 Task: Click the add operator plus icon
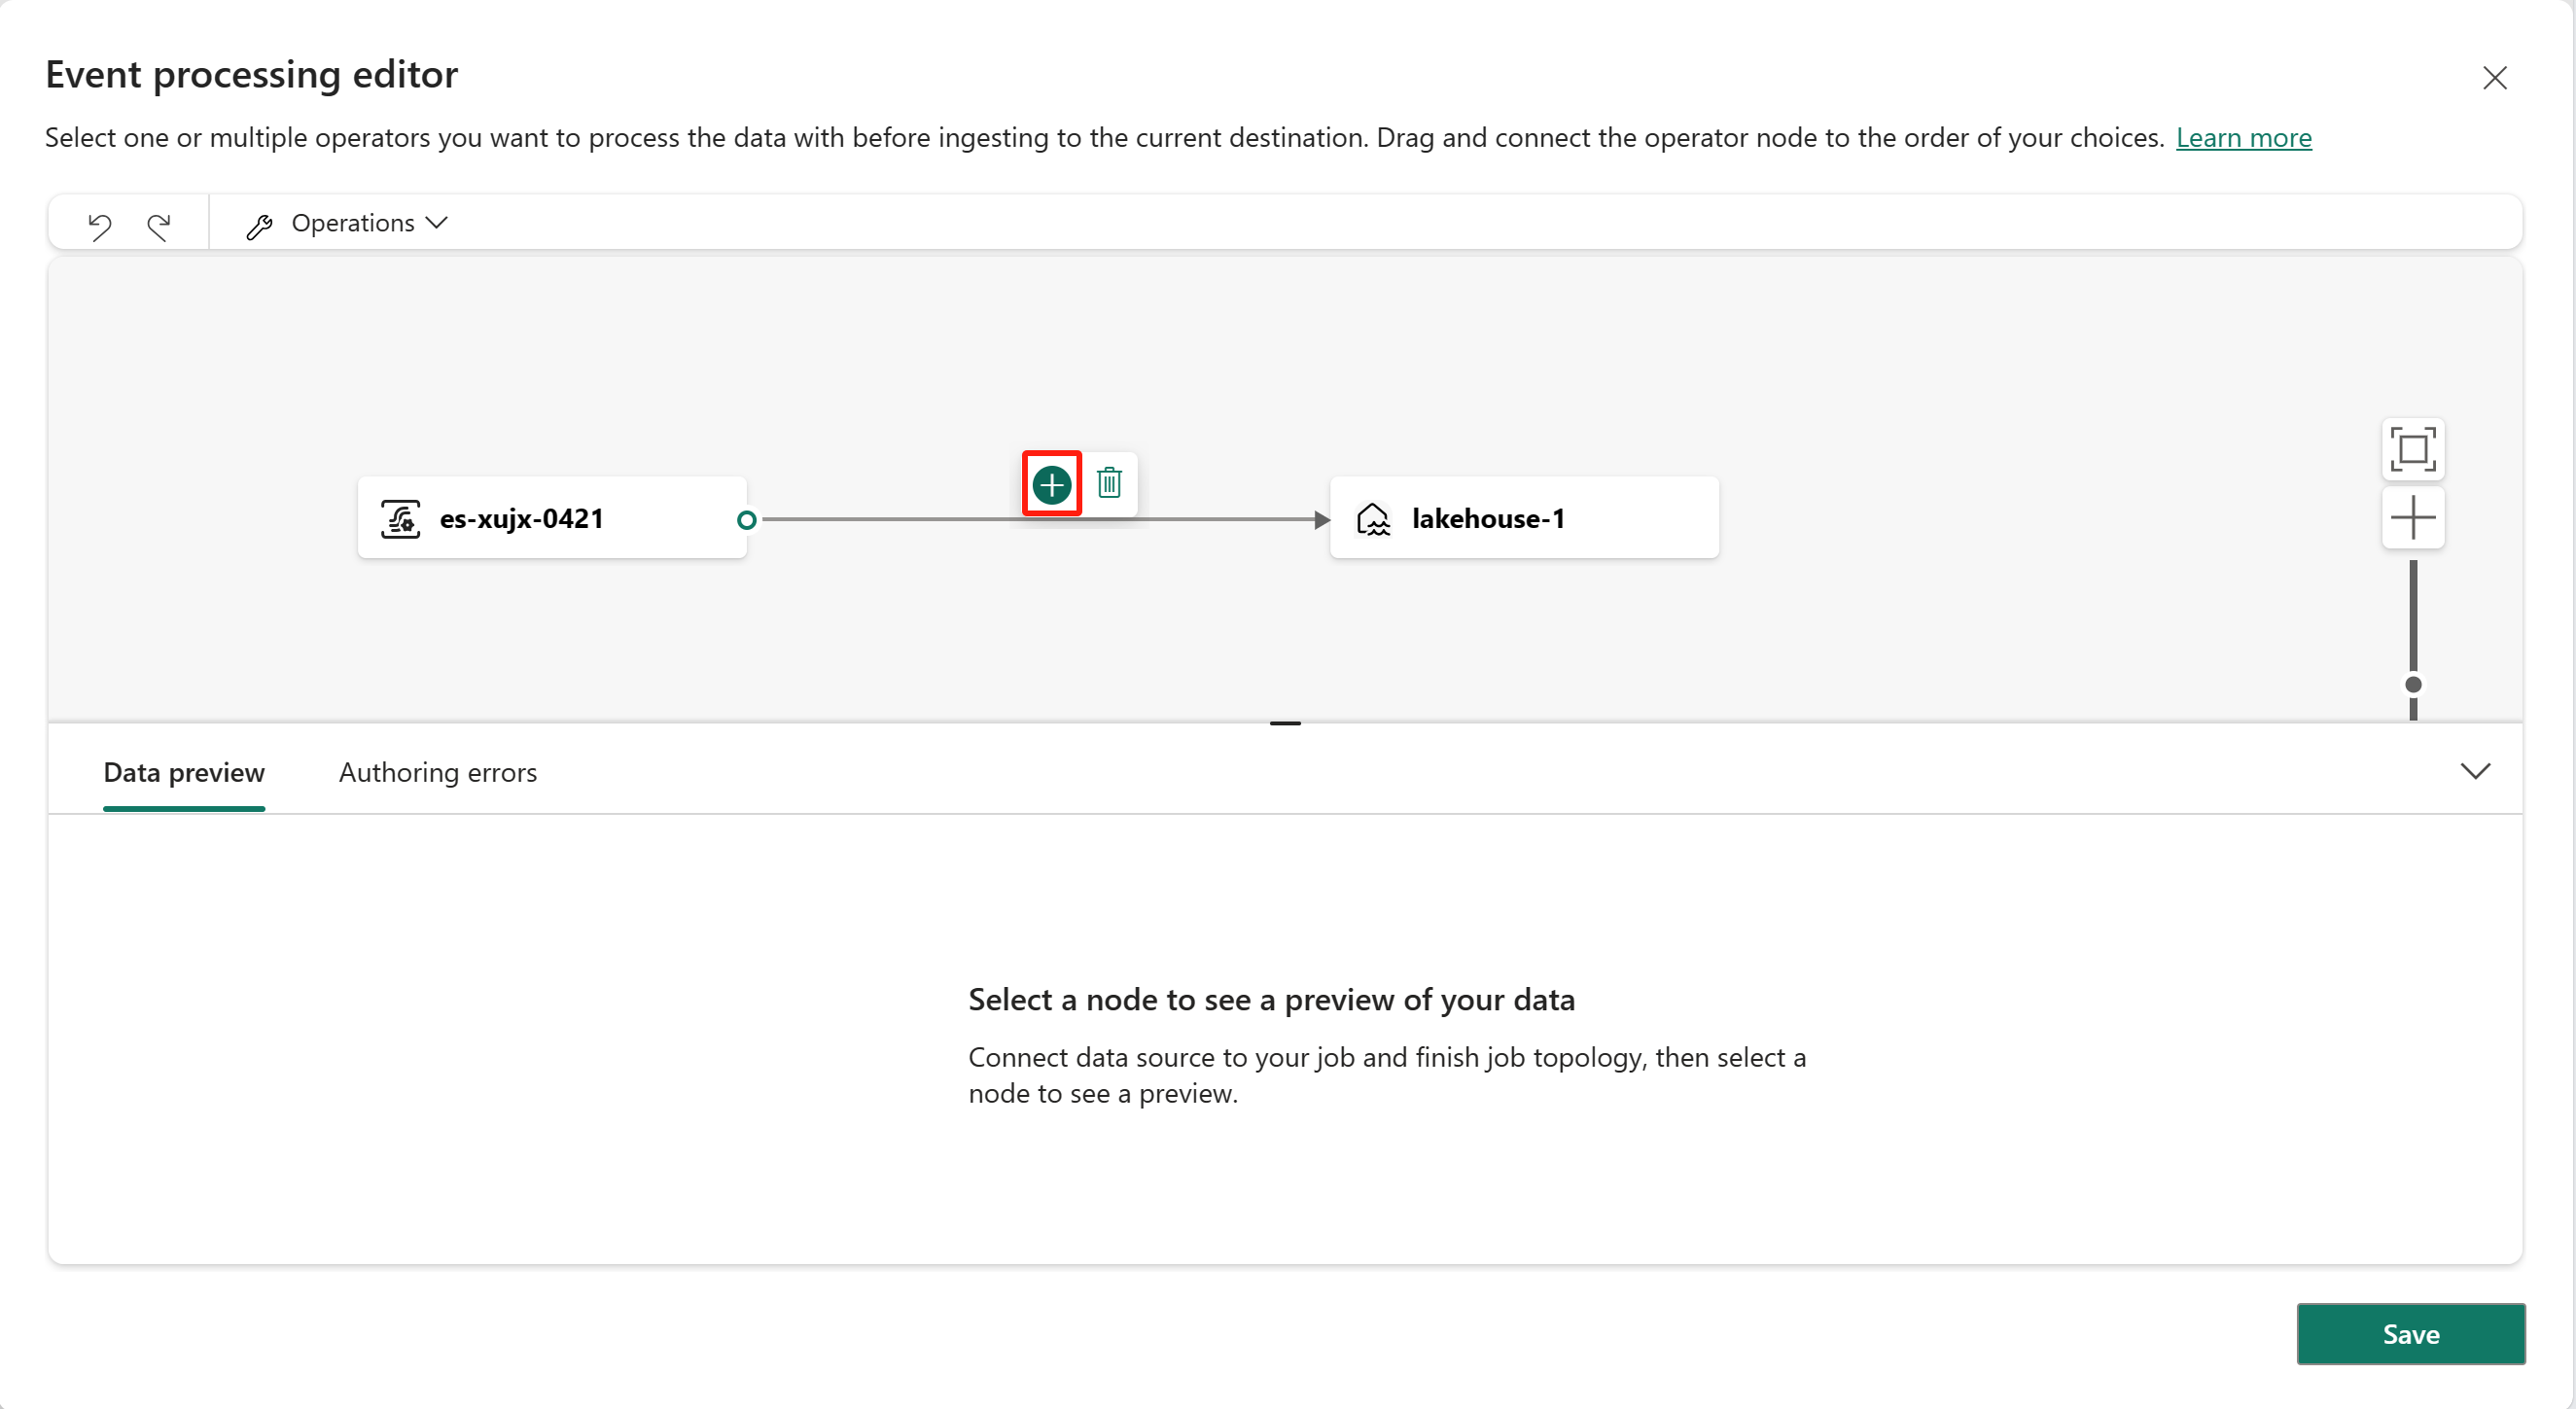point(1053,484)
